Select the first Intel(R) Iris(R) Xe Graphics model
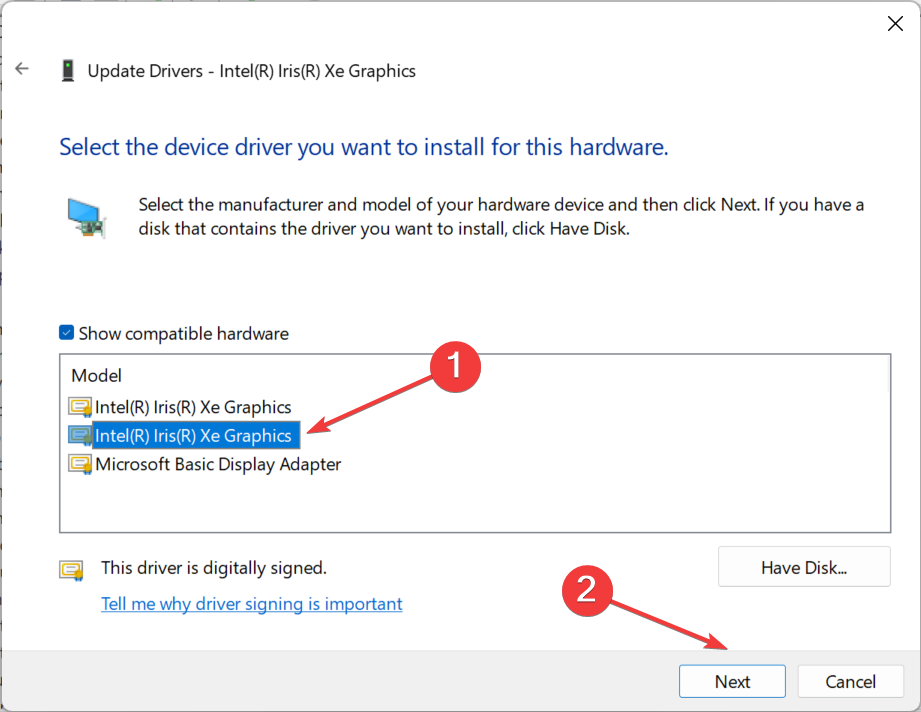This screenshot has height=712, width=921. coord(193,407)
